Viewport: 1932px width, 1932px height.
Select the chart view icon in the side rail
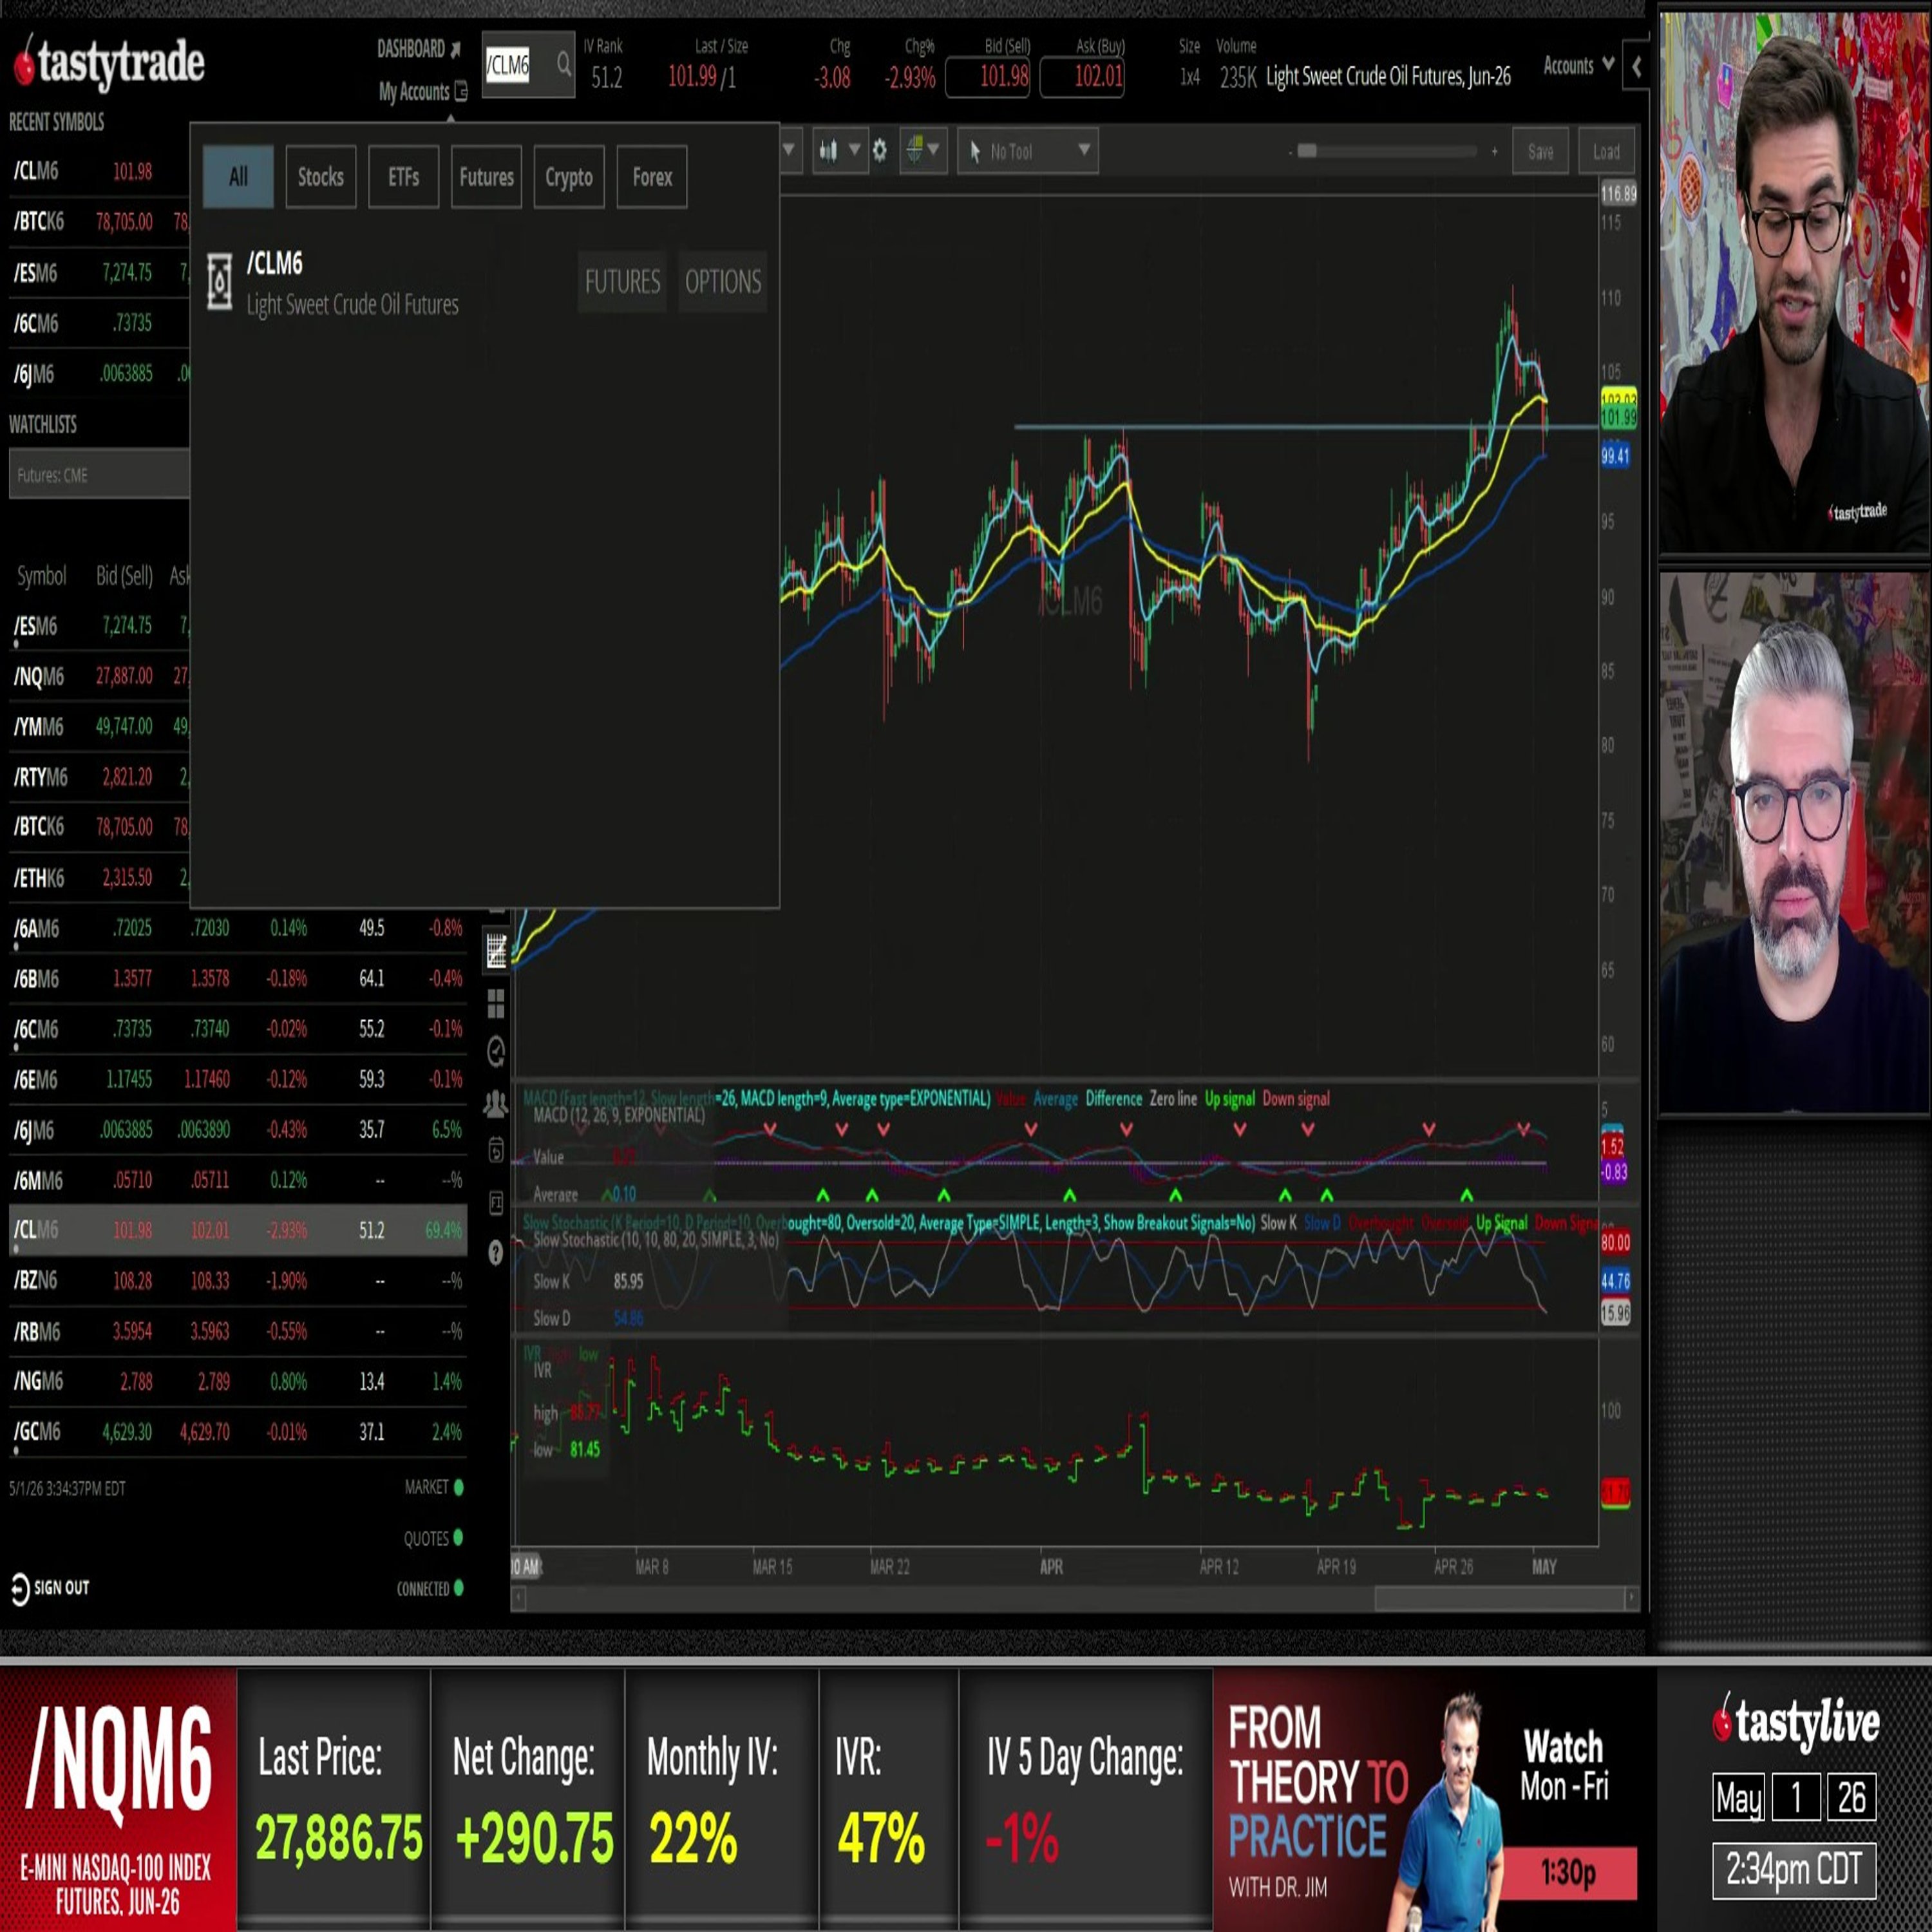(x=496, y=951)
